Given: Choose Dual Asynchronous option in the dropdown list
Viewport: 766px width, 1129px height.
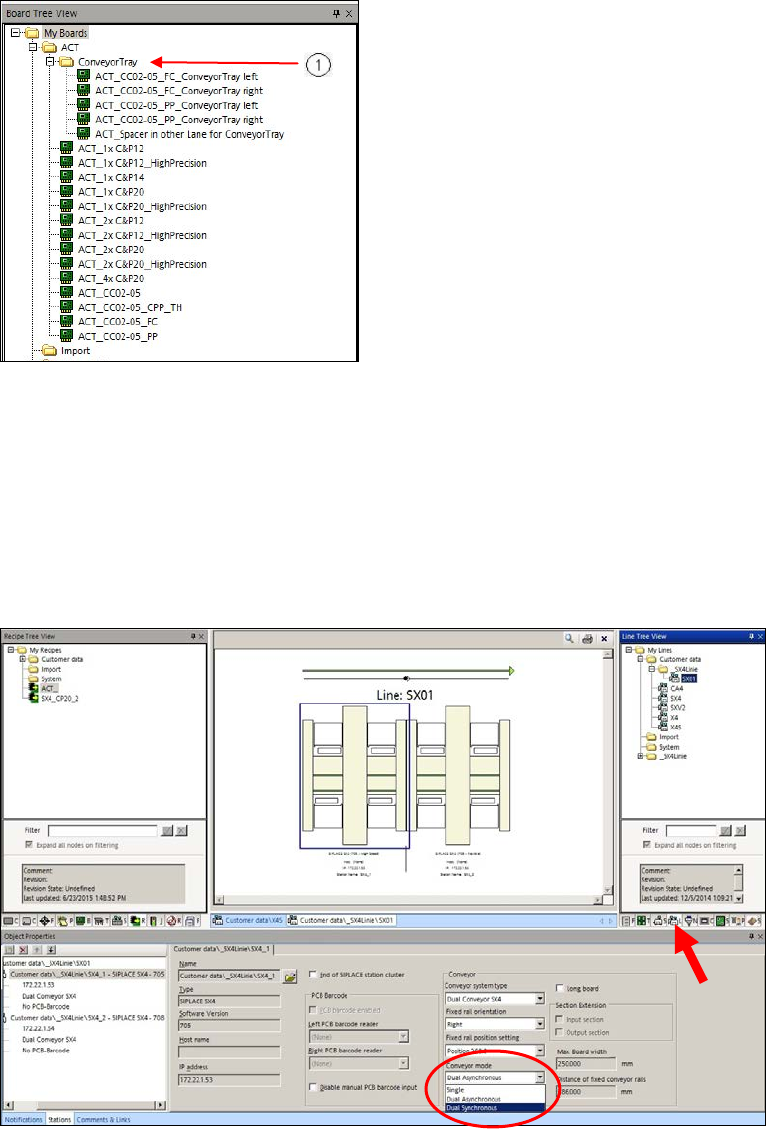Looking at the screenshot, I should (x=494, y=1099).
